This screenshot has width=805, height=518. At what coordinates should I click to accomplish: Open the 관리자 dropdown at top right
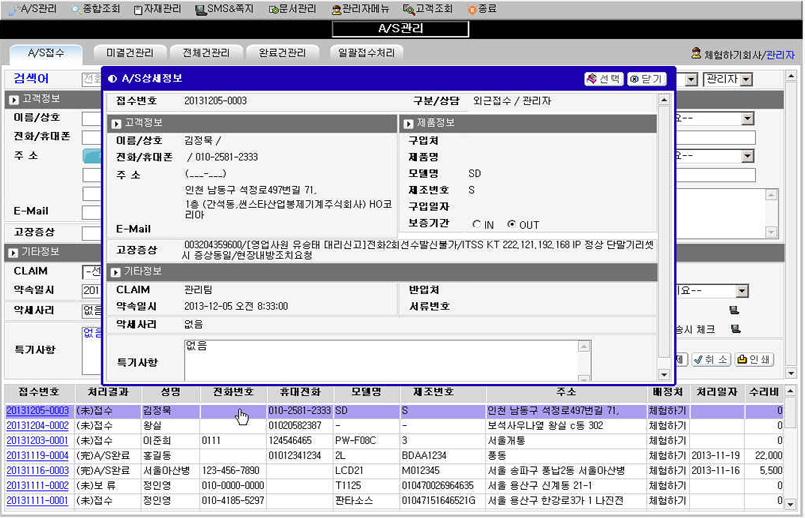click(x=729, y=78)
